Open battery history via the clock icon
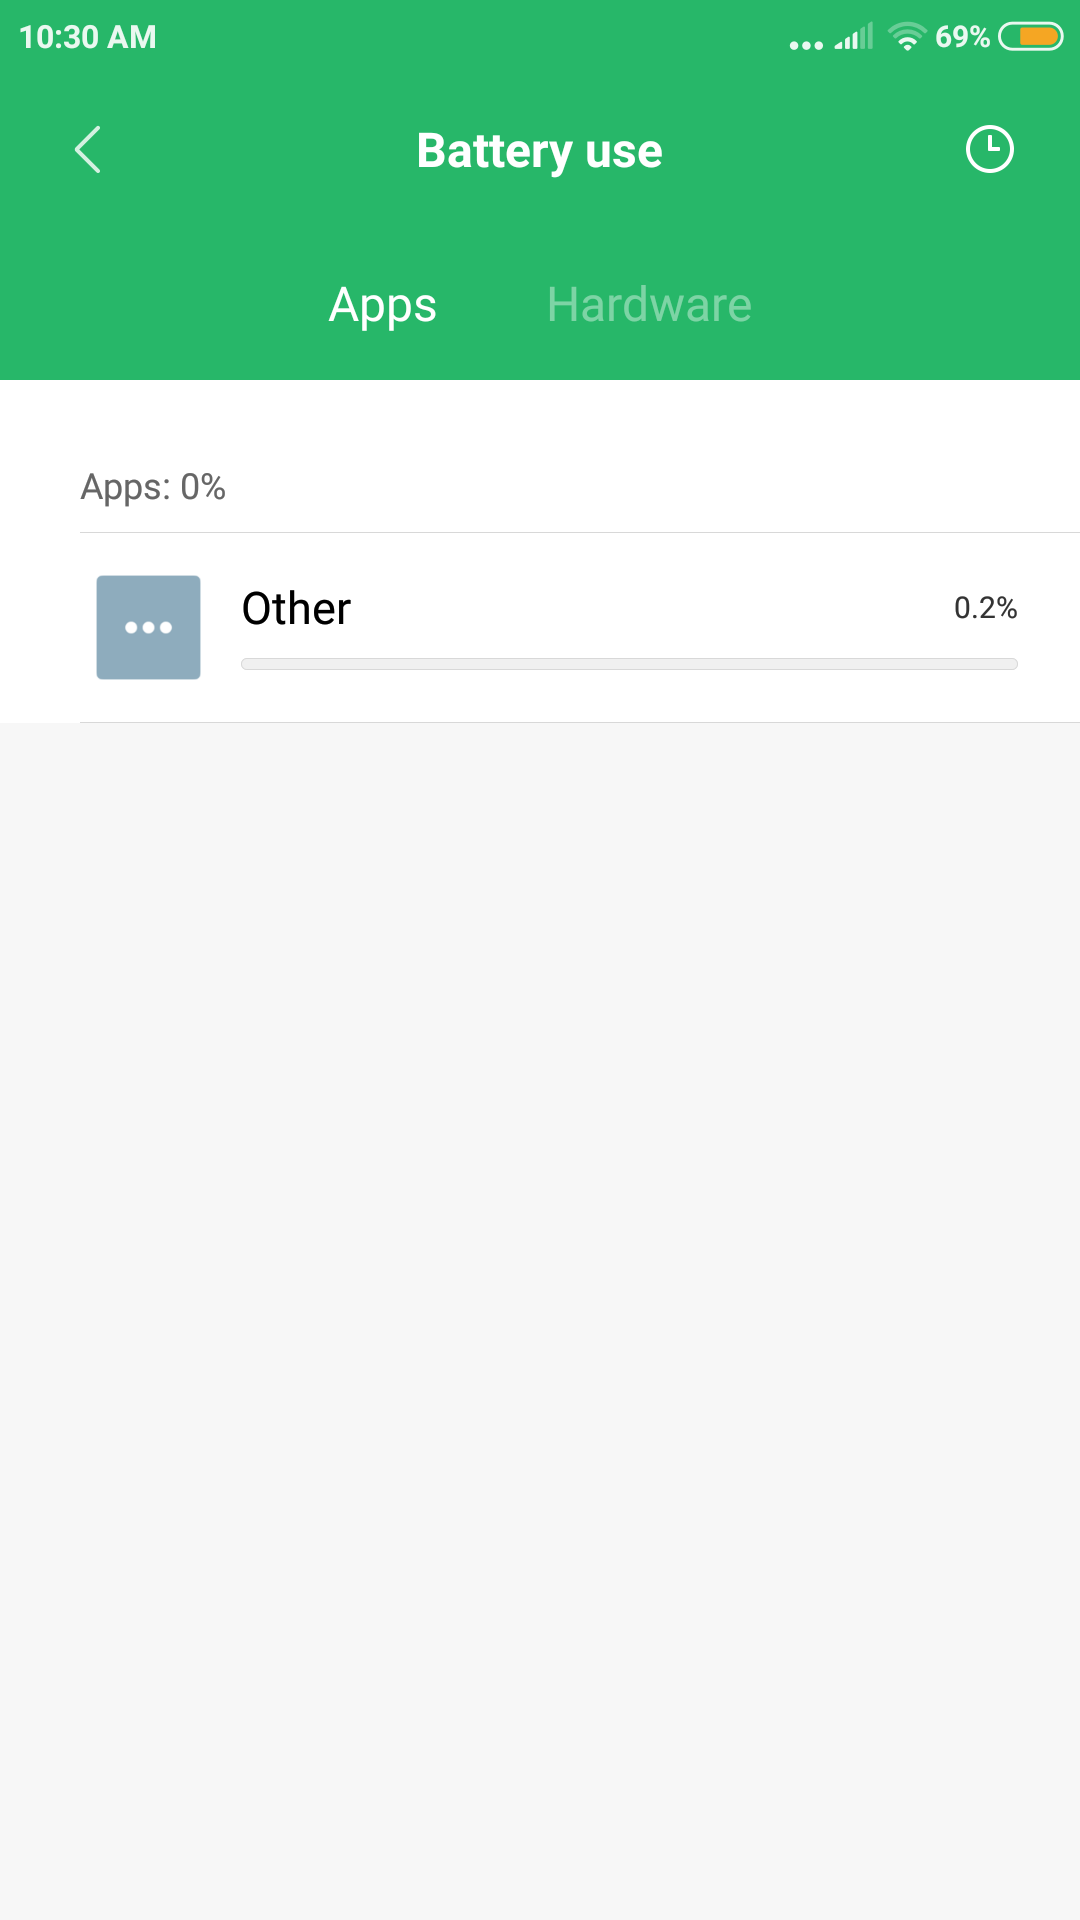Image resolution: width=1080 pixels, height=1920 pixels. click(x=989, y=150)
